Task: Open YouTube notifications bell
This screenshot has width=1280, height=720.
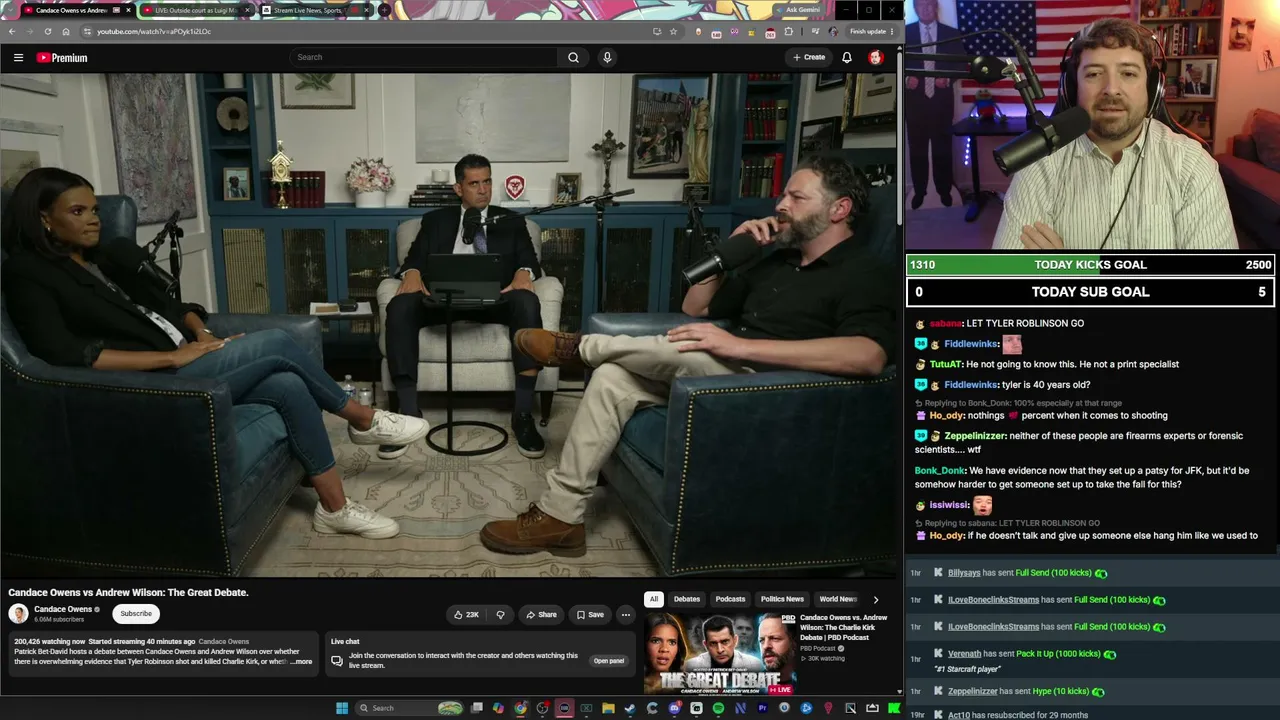Action: pyautogui.click(x=847, y=57)
